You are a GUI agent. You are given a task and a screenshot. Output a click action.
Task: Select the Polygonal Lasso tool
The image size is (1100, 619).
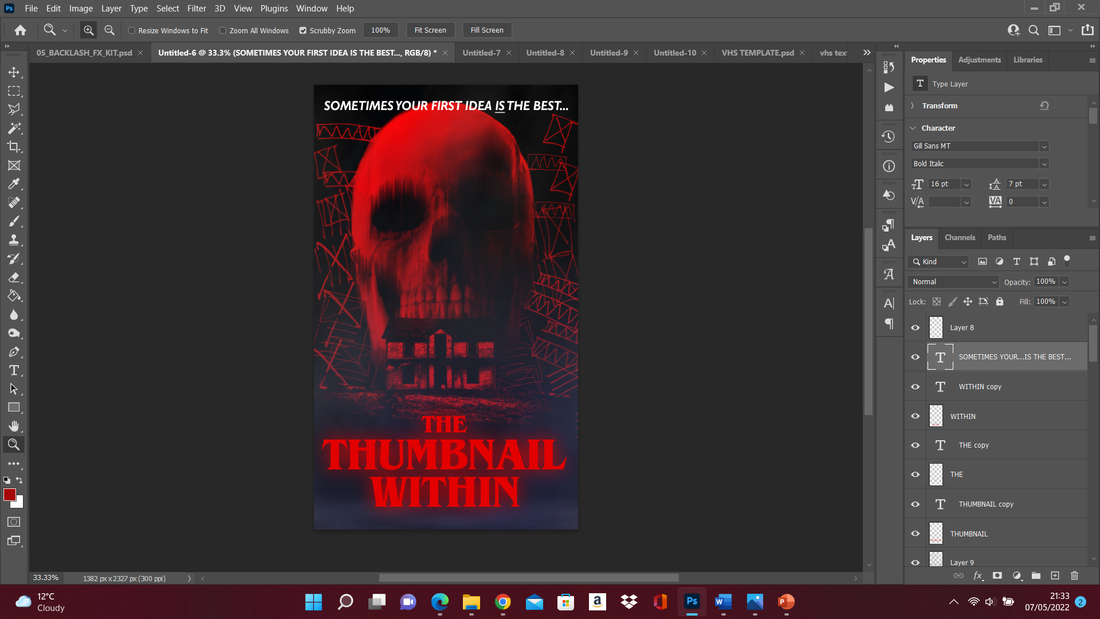click(14, 109)
